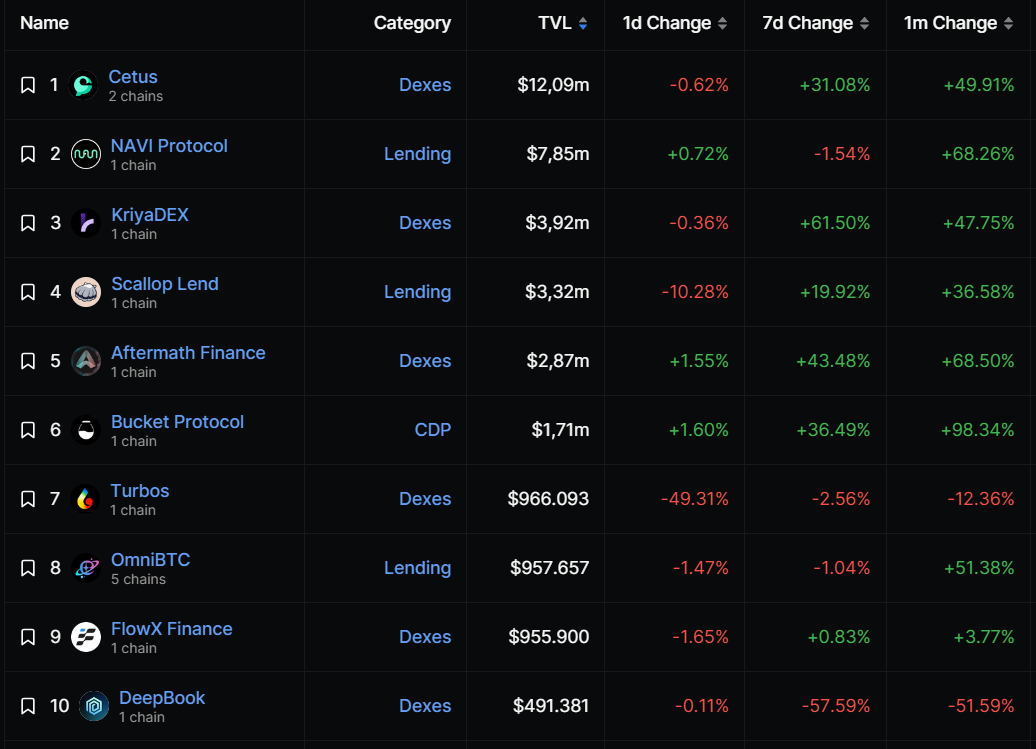Screen dimensions: 1036x749
Task: Click the Scallop Lend shell logo
Action: coord(86,293)
